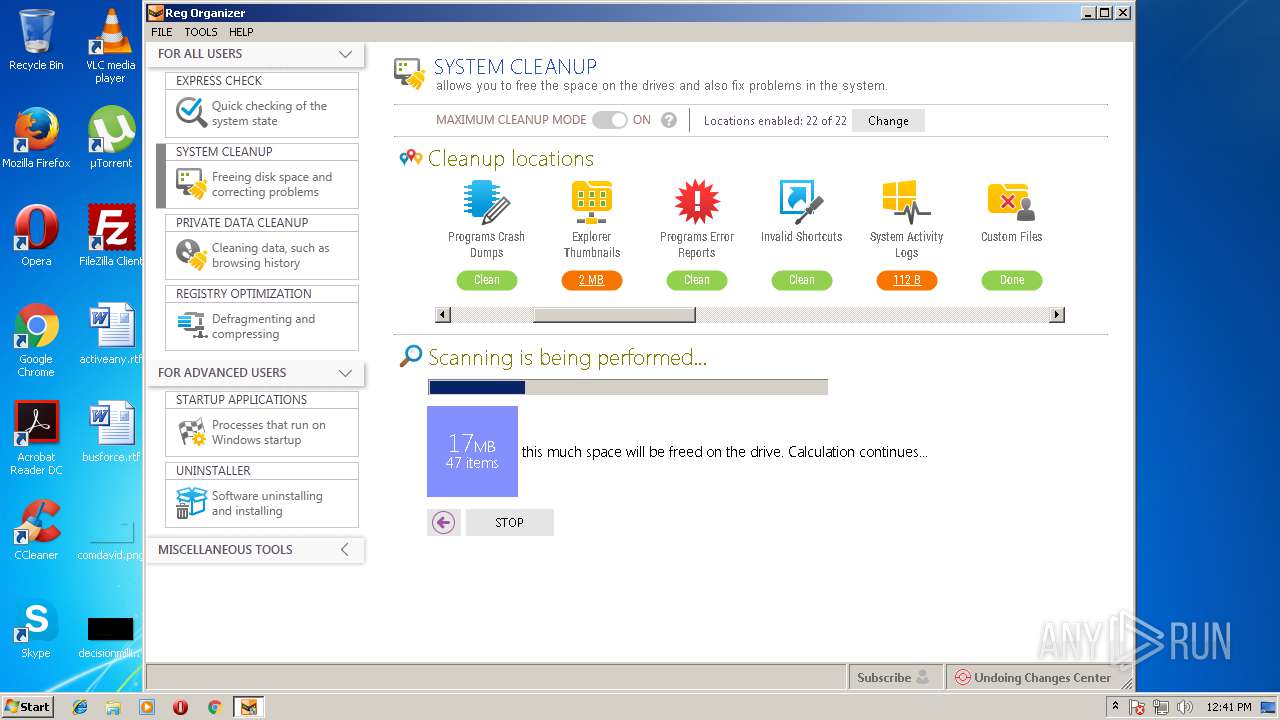1280x720 pixels.
Task: Open Private Data Cleanup sidebar icon
Action: pyautogui.click(x=191, y=255)
